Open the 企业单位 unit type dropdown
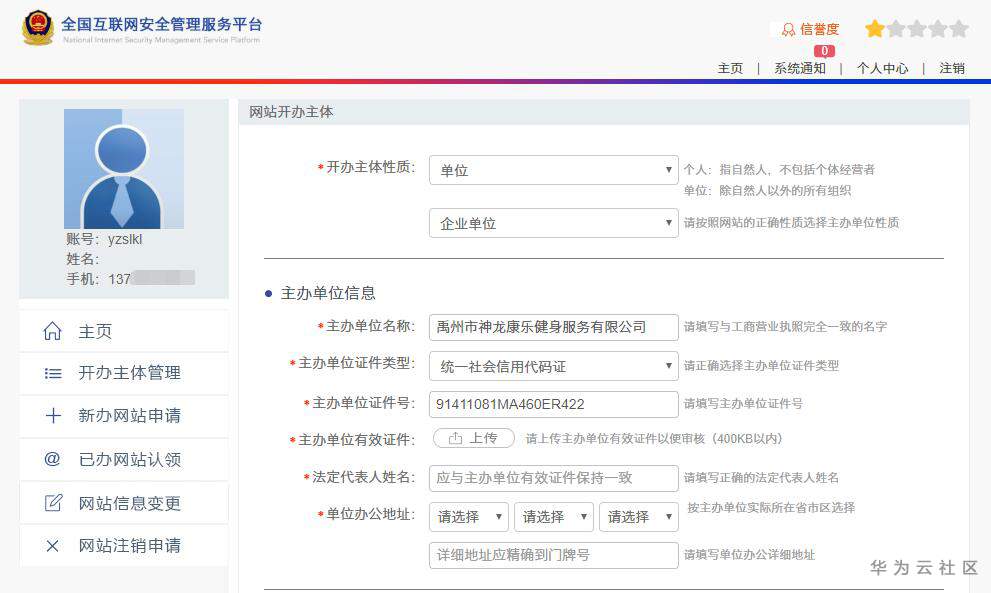The width and height of the screenshot is (991, 593). click(x=554, y=223)
